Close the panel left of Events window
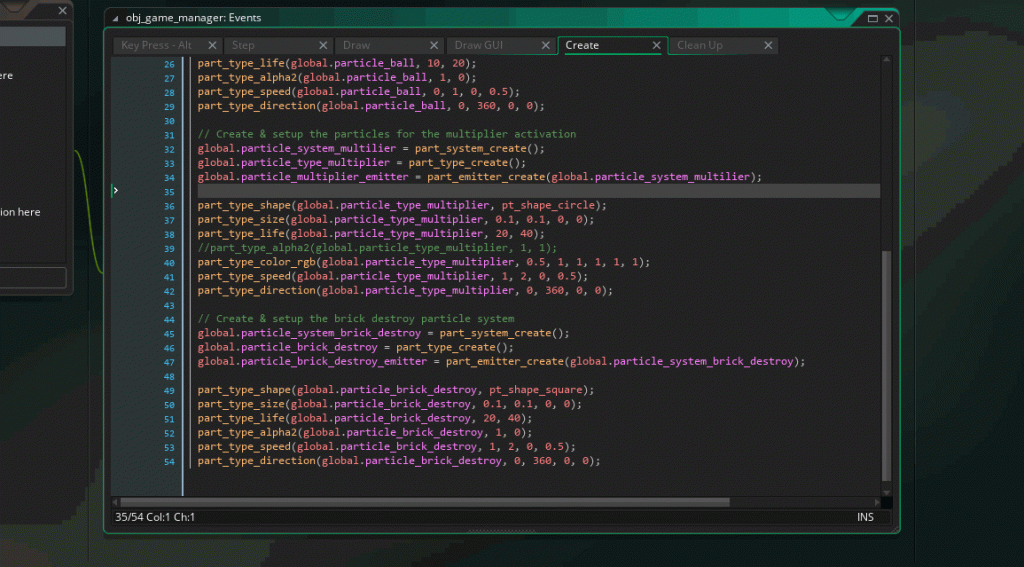 62,10
